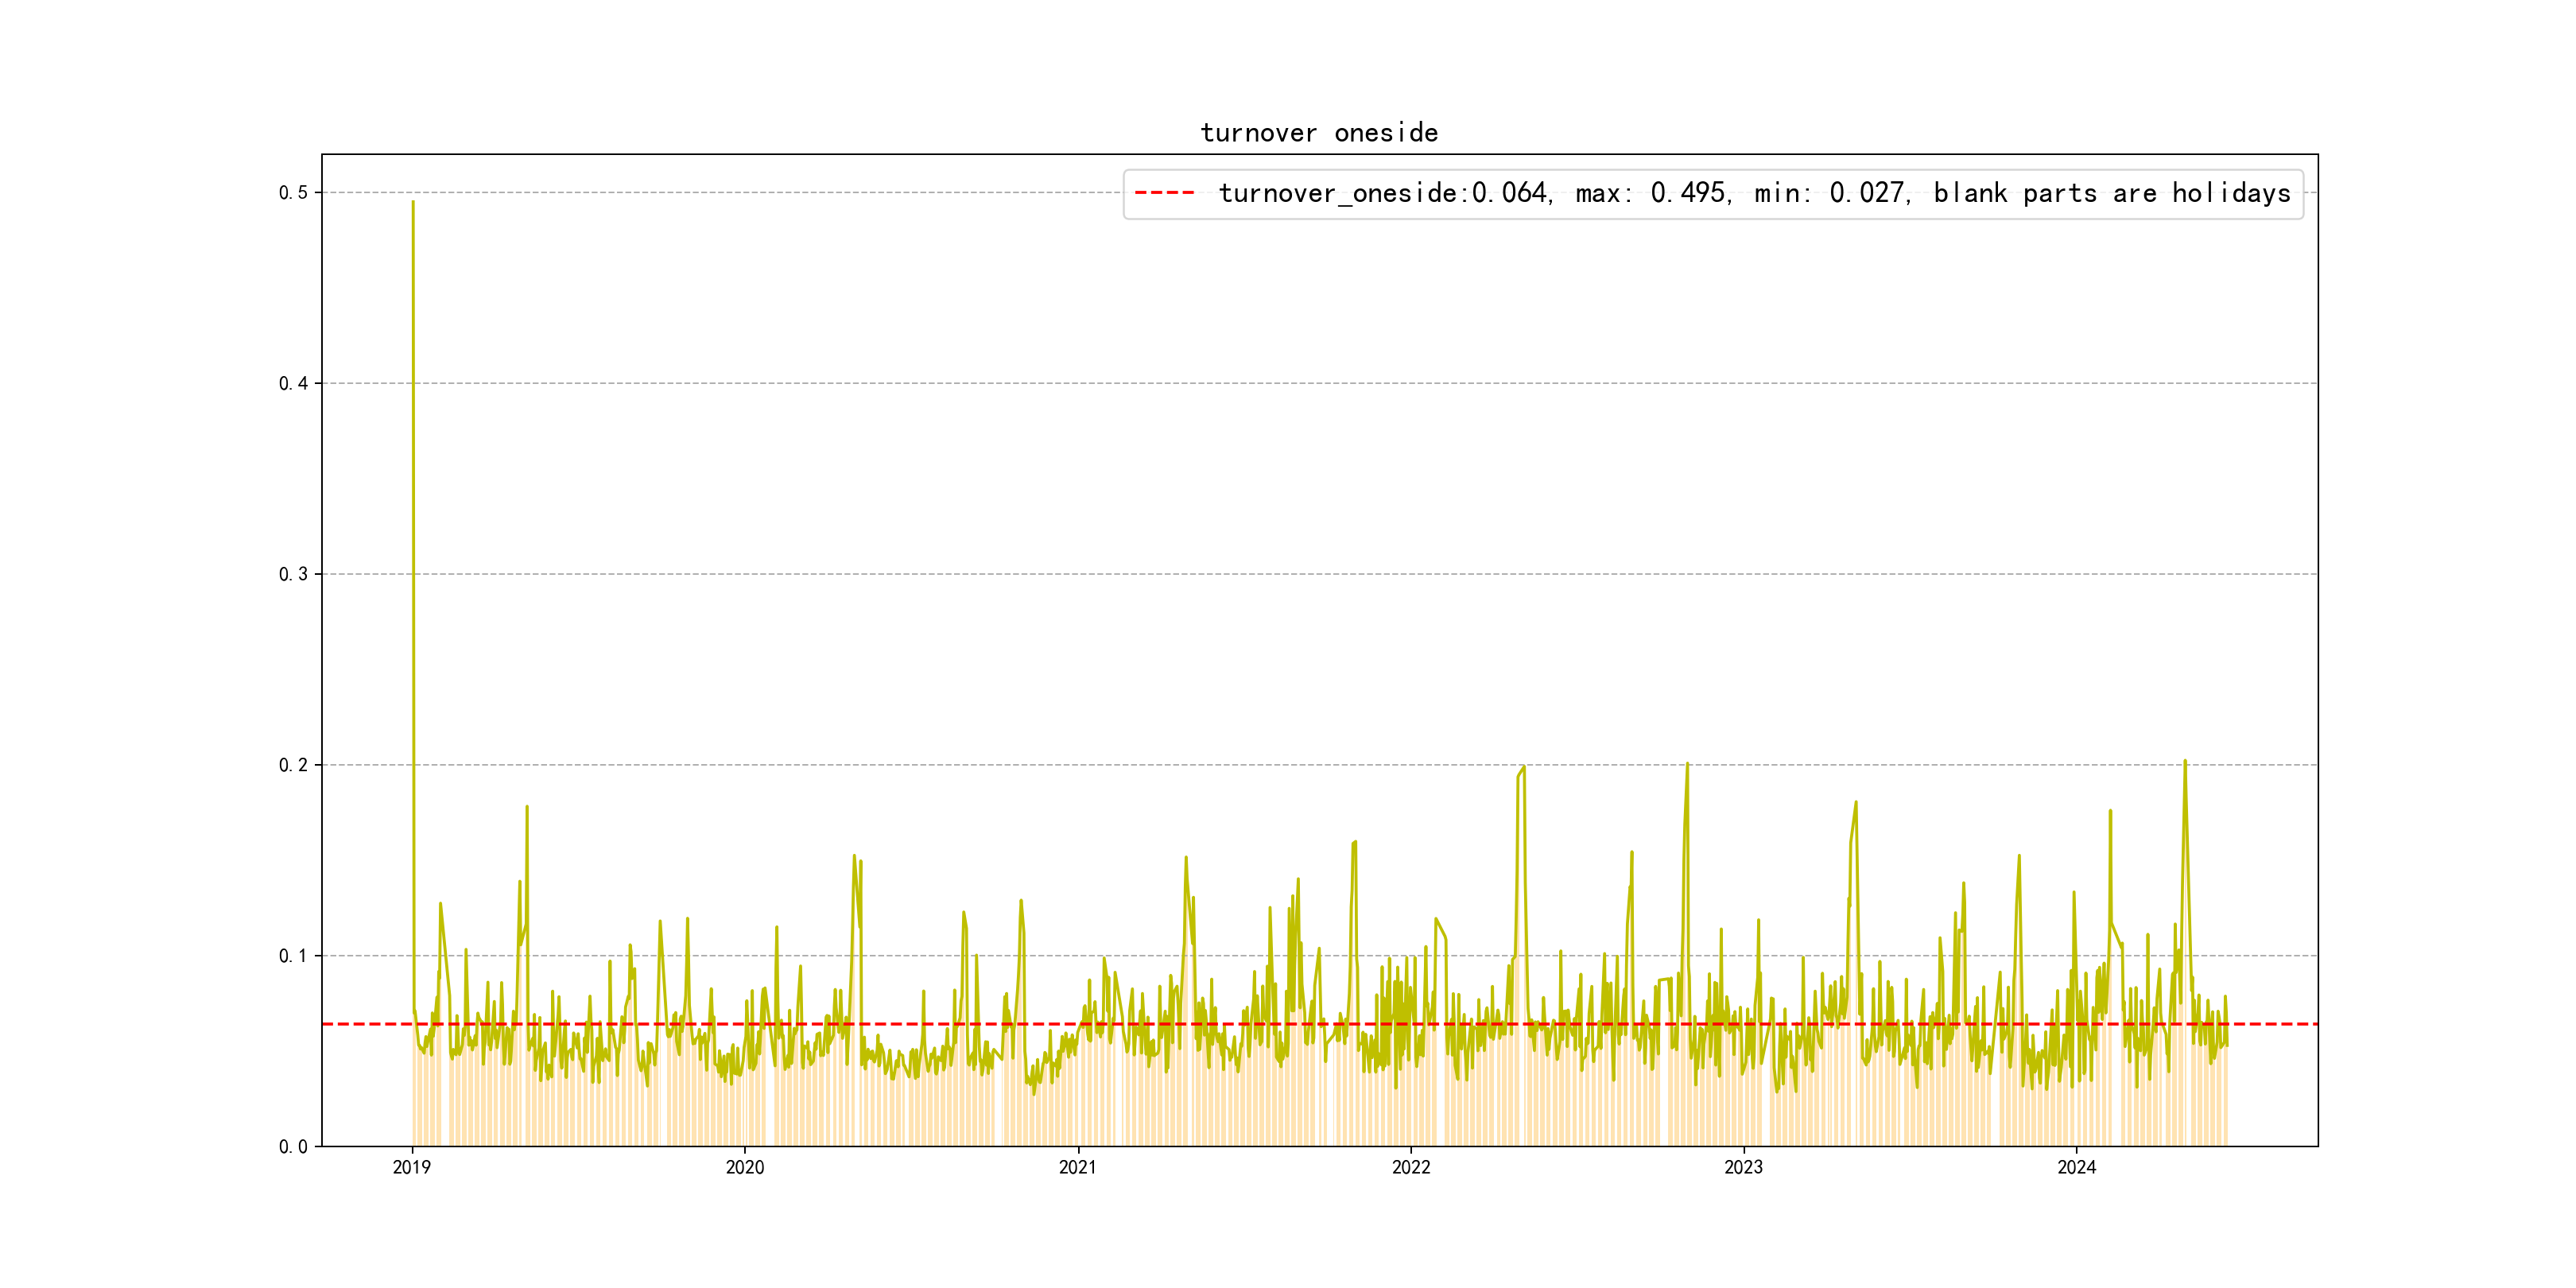Click the 0.1 y-axis tick label
Screen dimensions: 2576x1288
tap(293, 956)
